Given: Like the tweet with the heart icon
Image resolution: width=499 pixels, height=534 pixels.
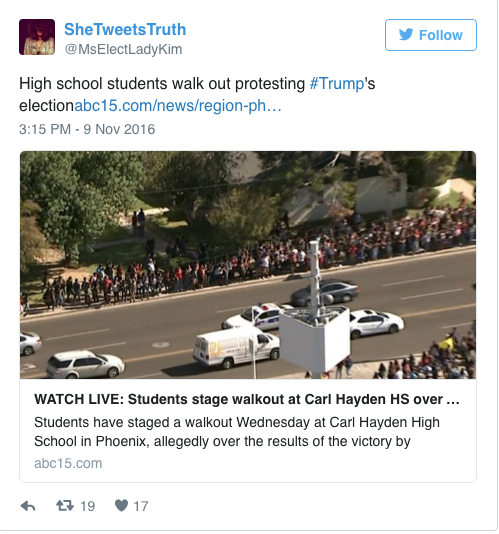Looking at the screenshot, I should coord(122,506).
